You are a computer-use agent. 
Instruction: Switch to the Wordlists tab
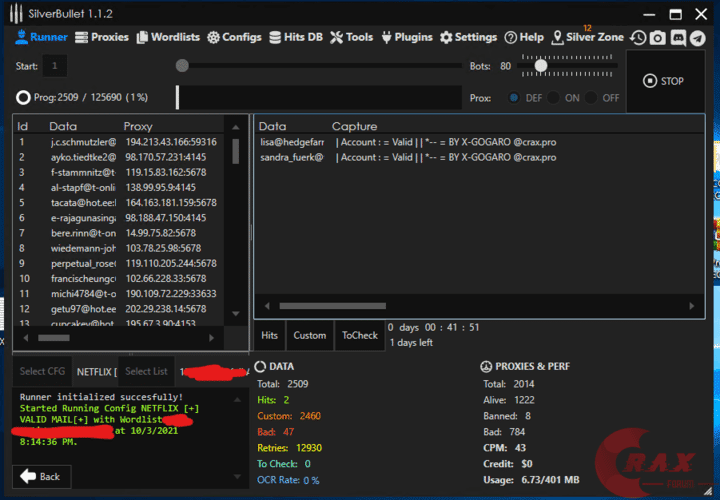(168, 37)
